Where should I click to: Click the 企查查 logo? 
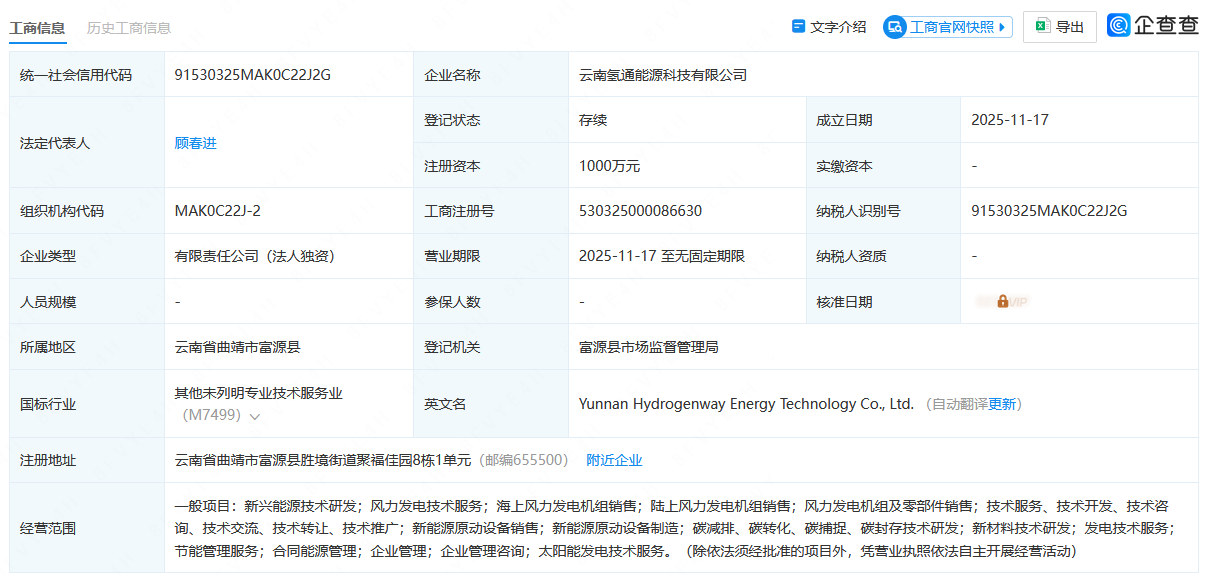click(1153, 26)
